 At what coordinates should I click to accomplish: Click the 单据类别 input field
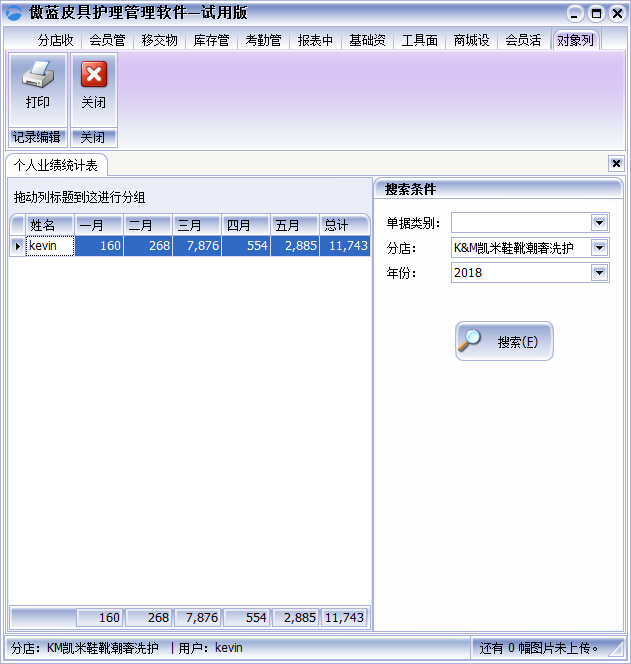tap(520, 222)
